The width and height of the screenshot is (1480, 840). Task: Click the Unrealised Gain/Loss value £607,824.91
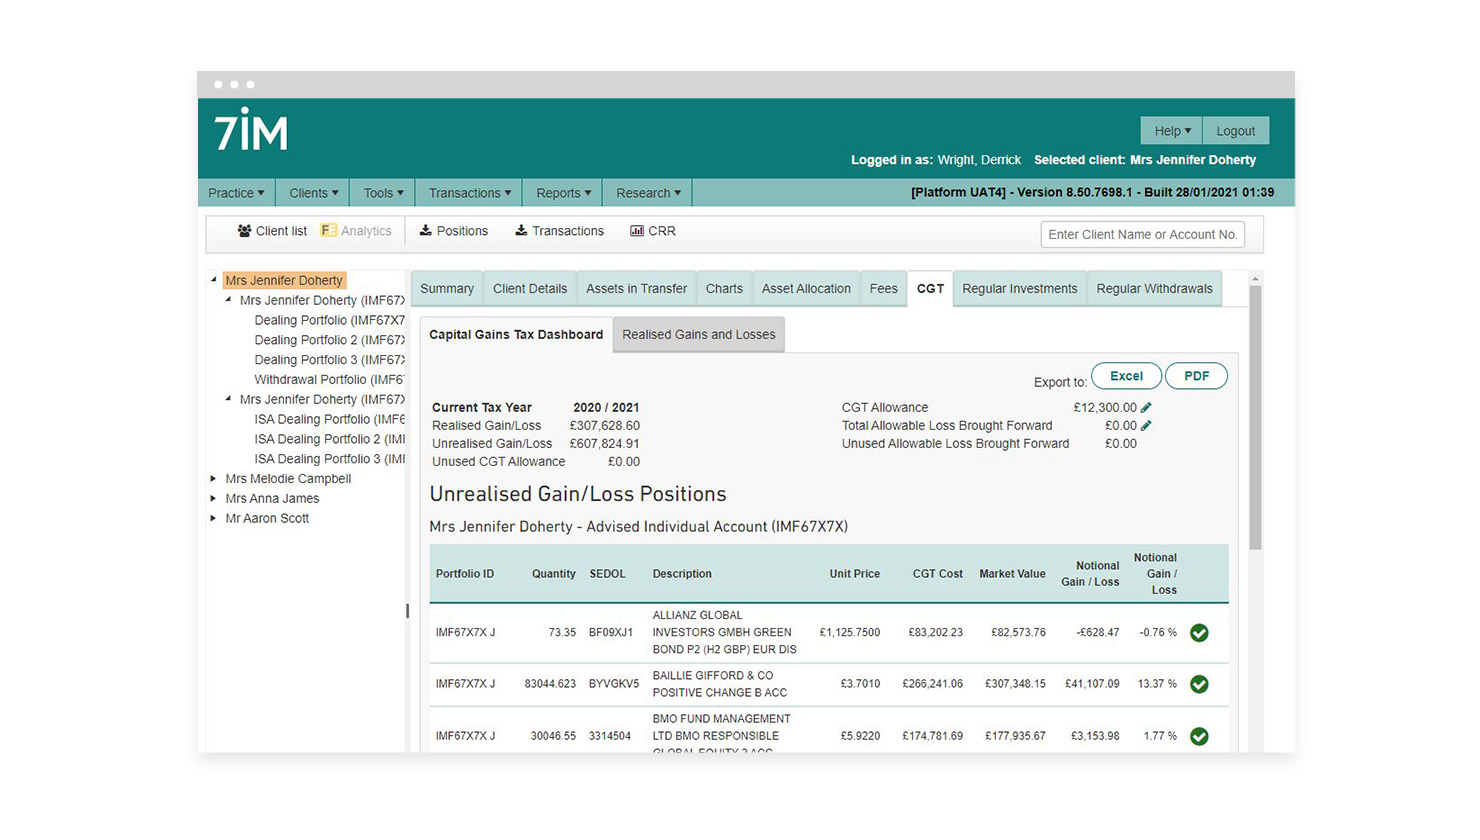click(605, 444)
